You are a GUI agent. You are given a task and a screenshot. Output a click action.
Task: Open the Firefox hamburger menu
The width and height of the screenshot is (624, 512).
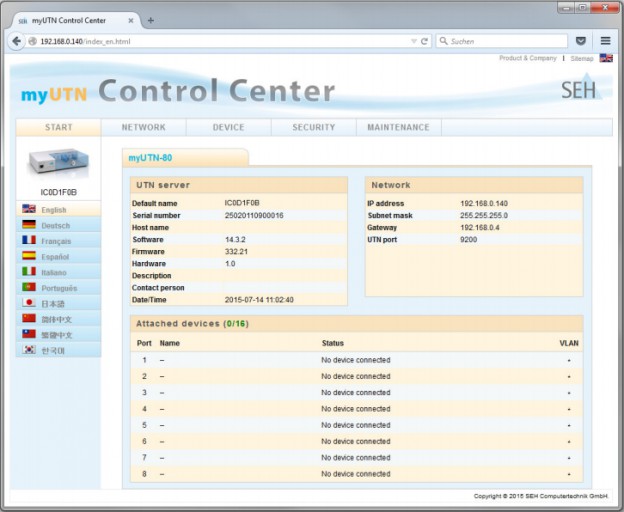pos(605,42)
